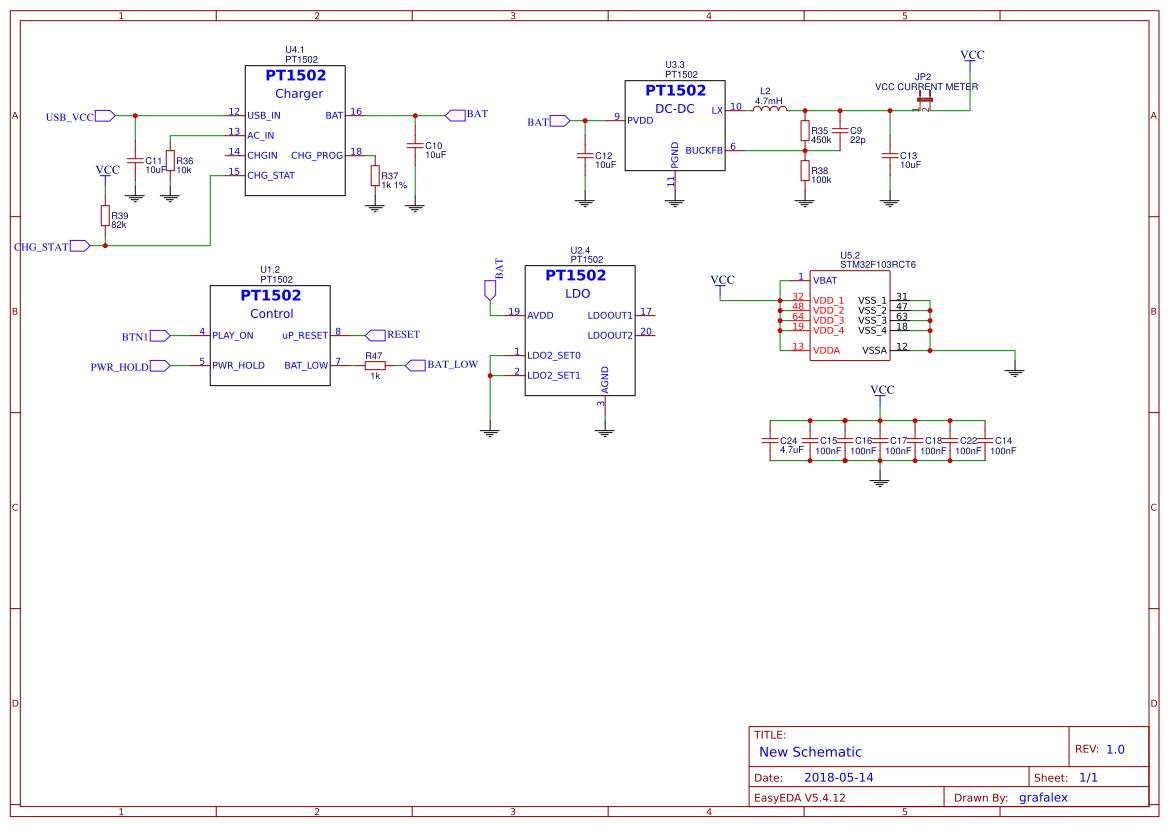Select resistor R35 450k symbol

pyautogui.click(x=805, y=131)
